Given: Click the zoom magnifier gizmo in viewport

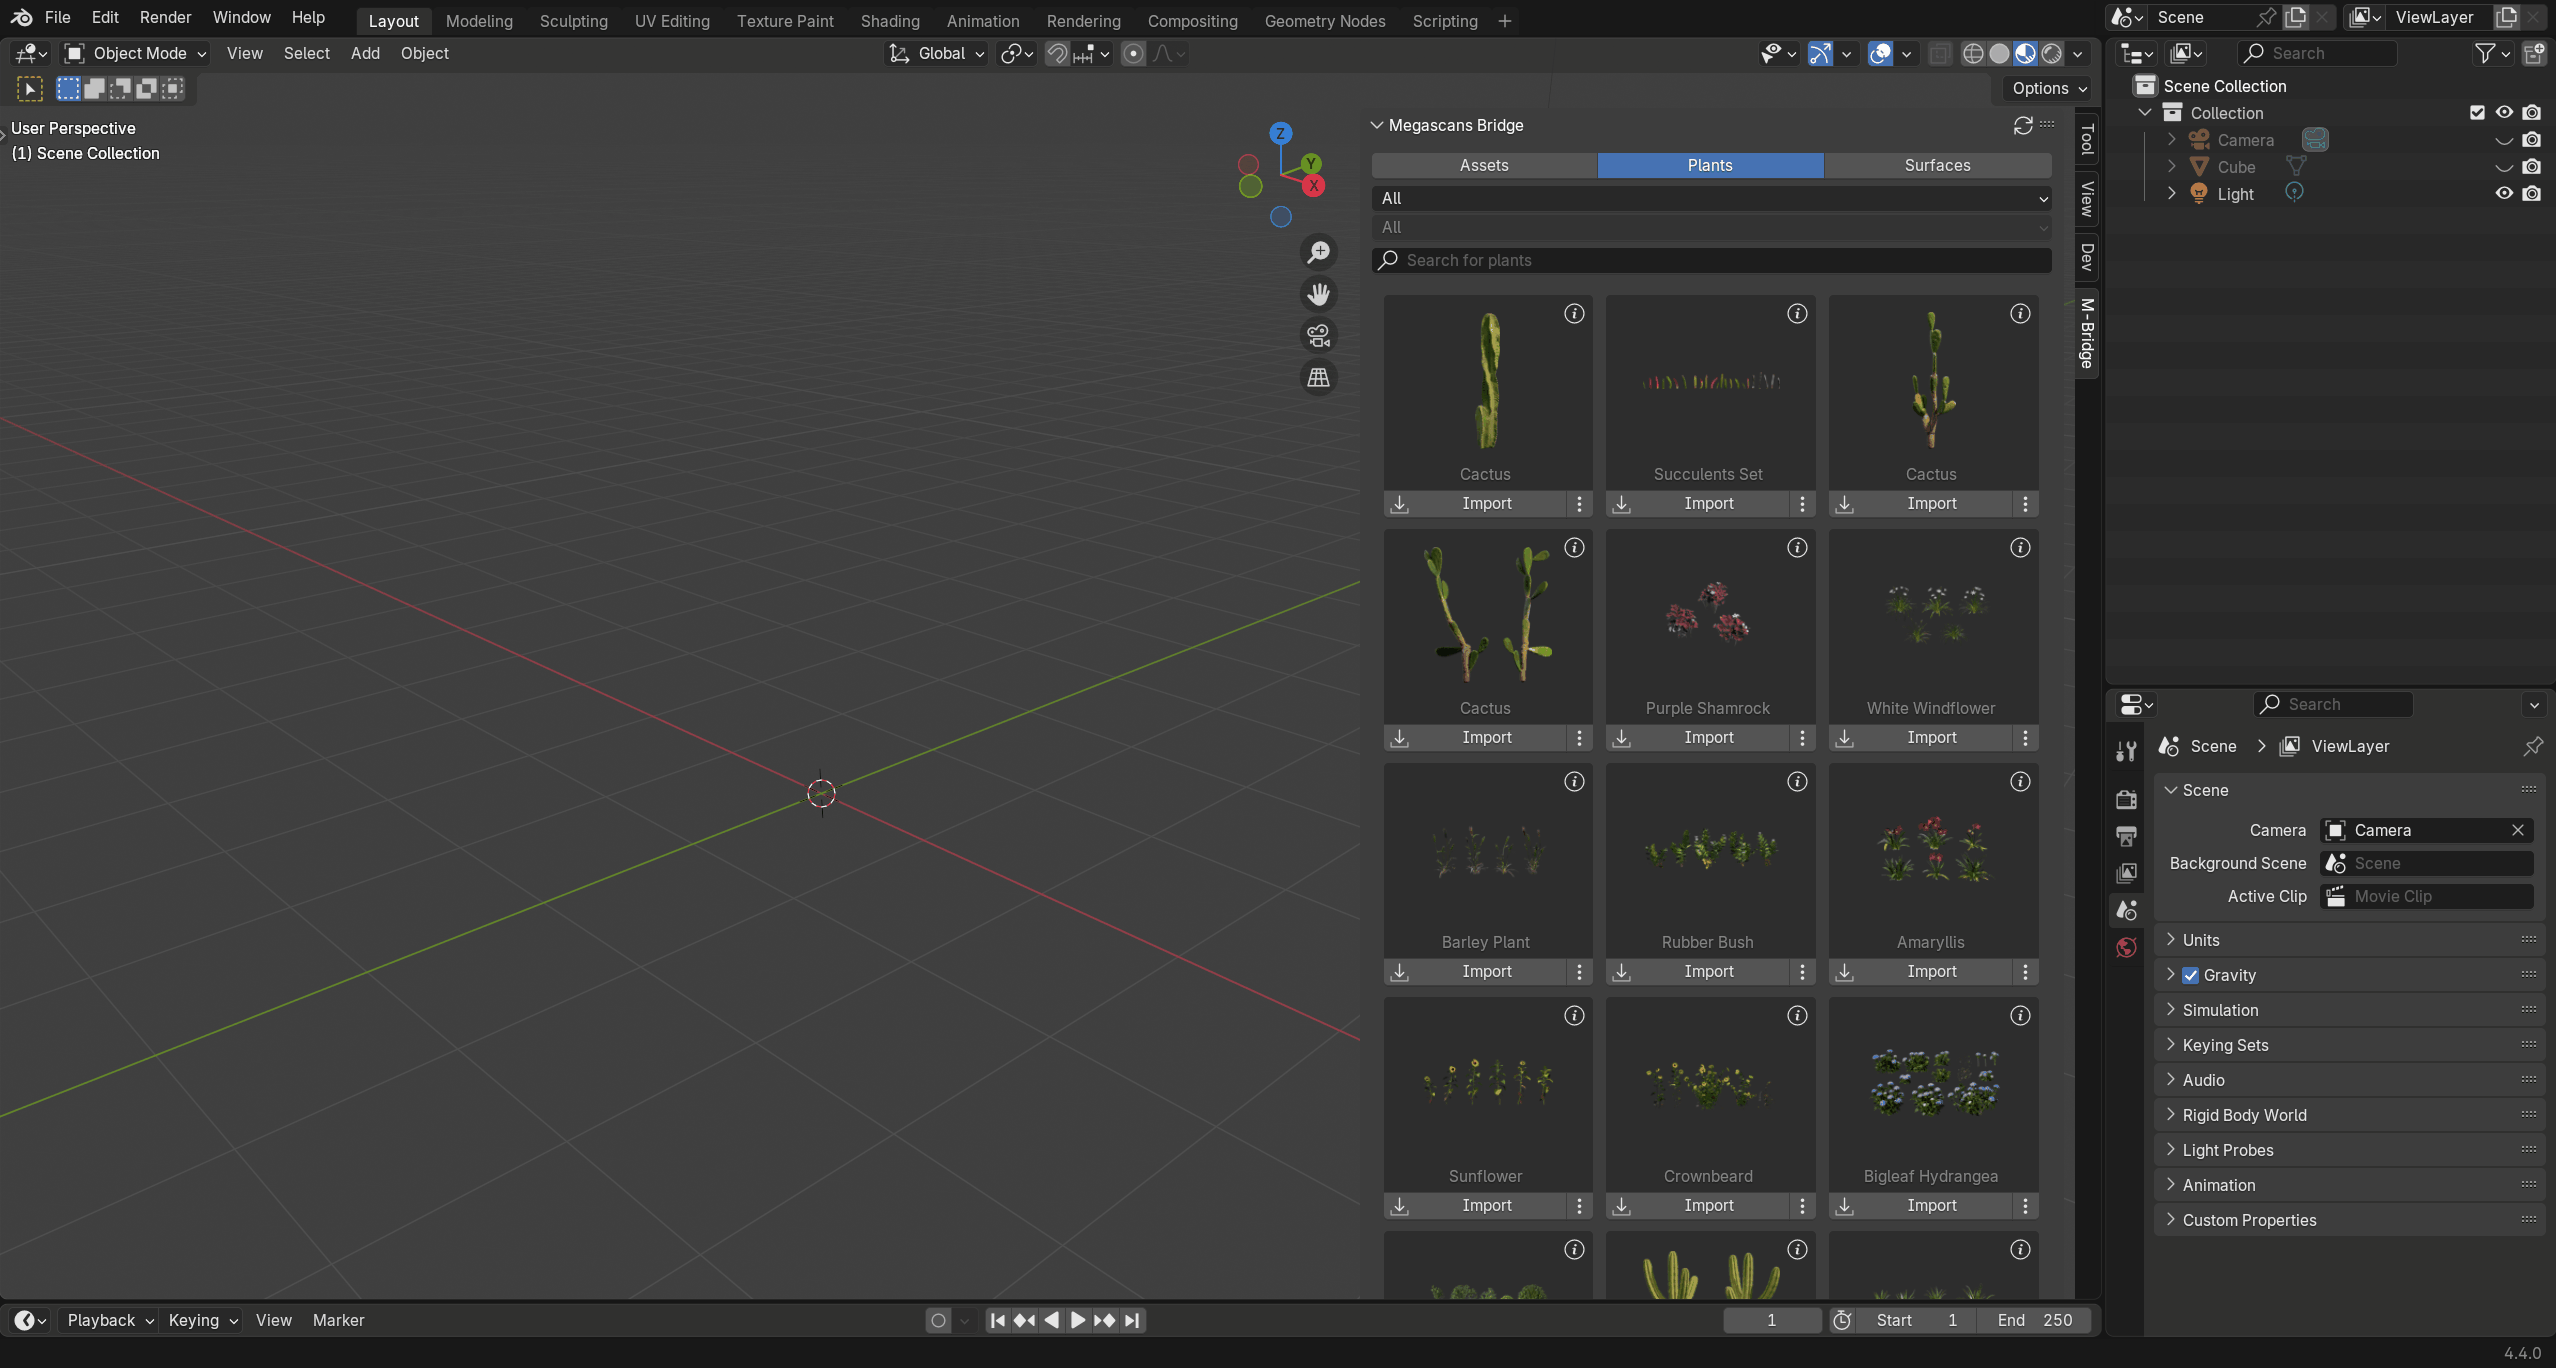Looking at the screenshot, I should [1319, 252].
